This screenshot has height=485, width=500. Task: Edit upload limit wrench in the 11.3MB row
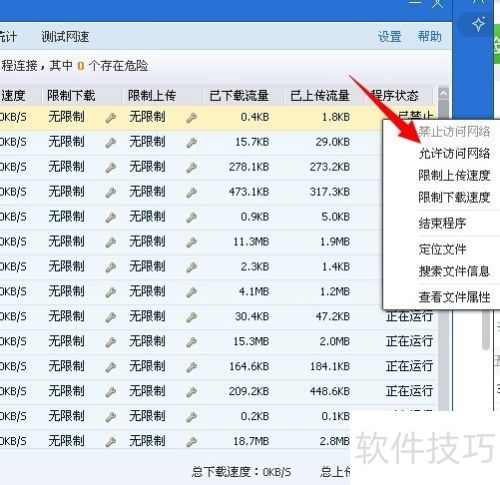pos(191,243)
